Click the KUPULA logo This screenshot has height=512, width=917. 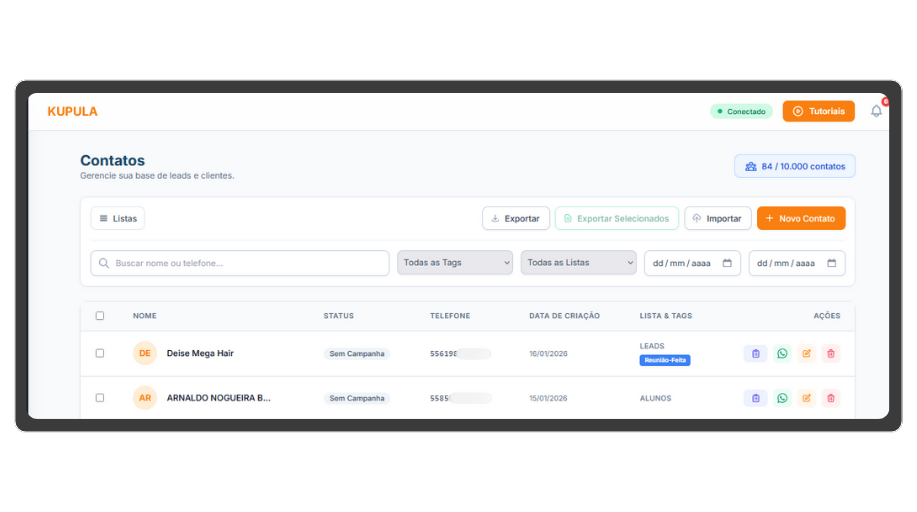pos(73,112)
